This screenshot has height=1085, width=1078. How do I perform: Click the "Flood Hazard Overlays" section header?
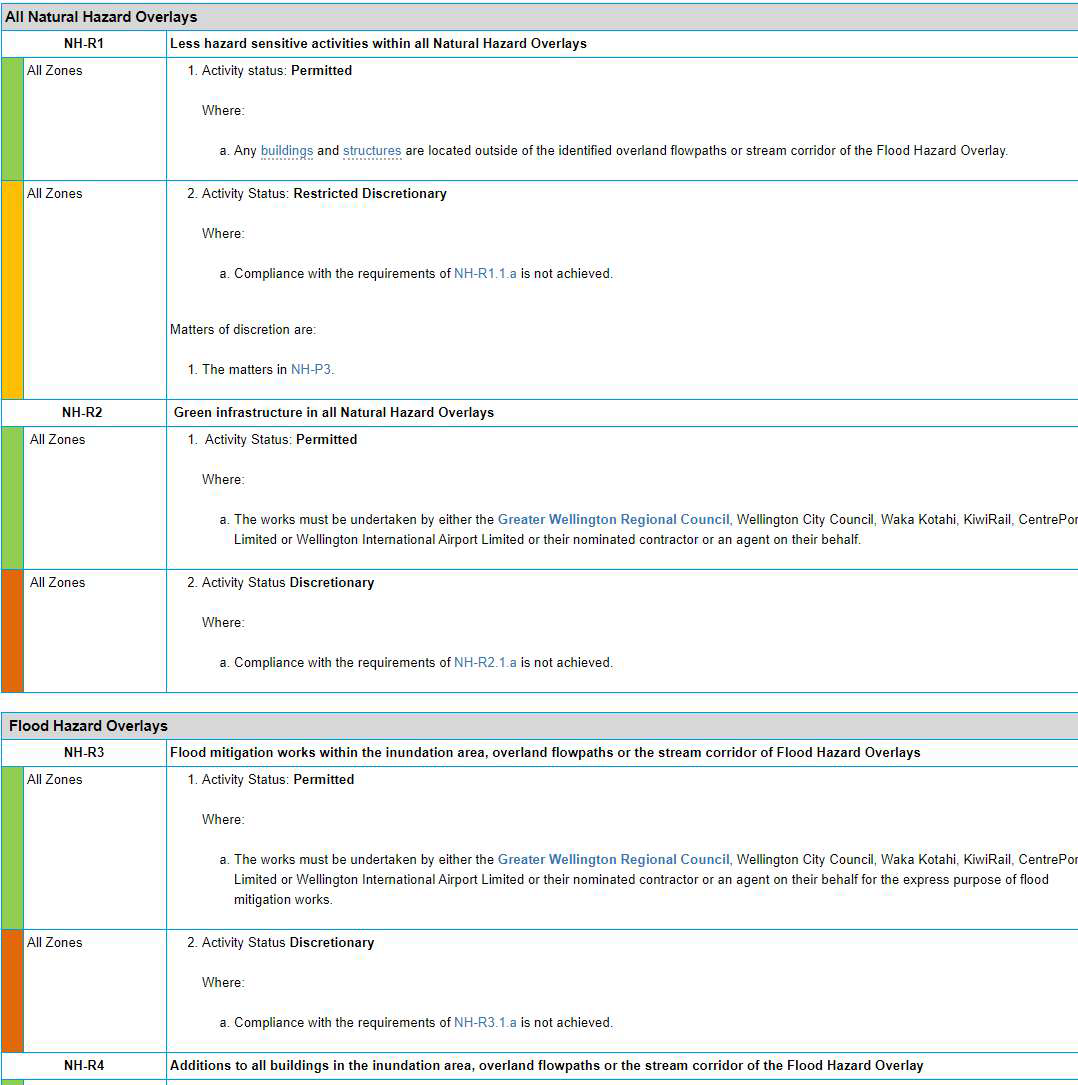tap(88, 726)
